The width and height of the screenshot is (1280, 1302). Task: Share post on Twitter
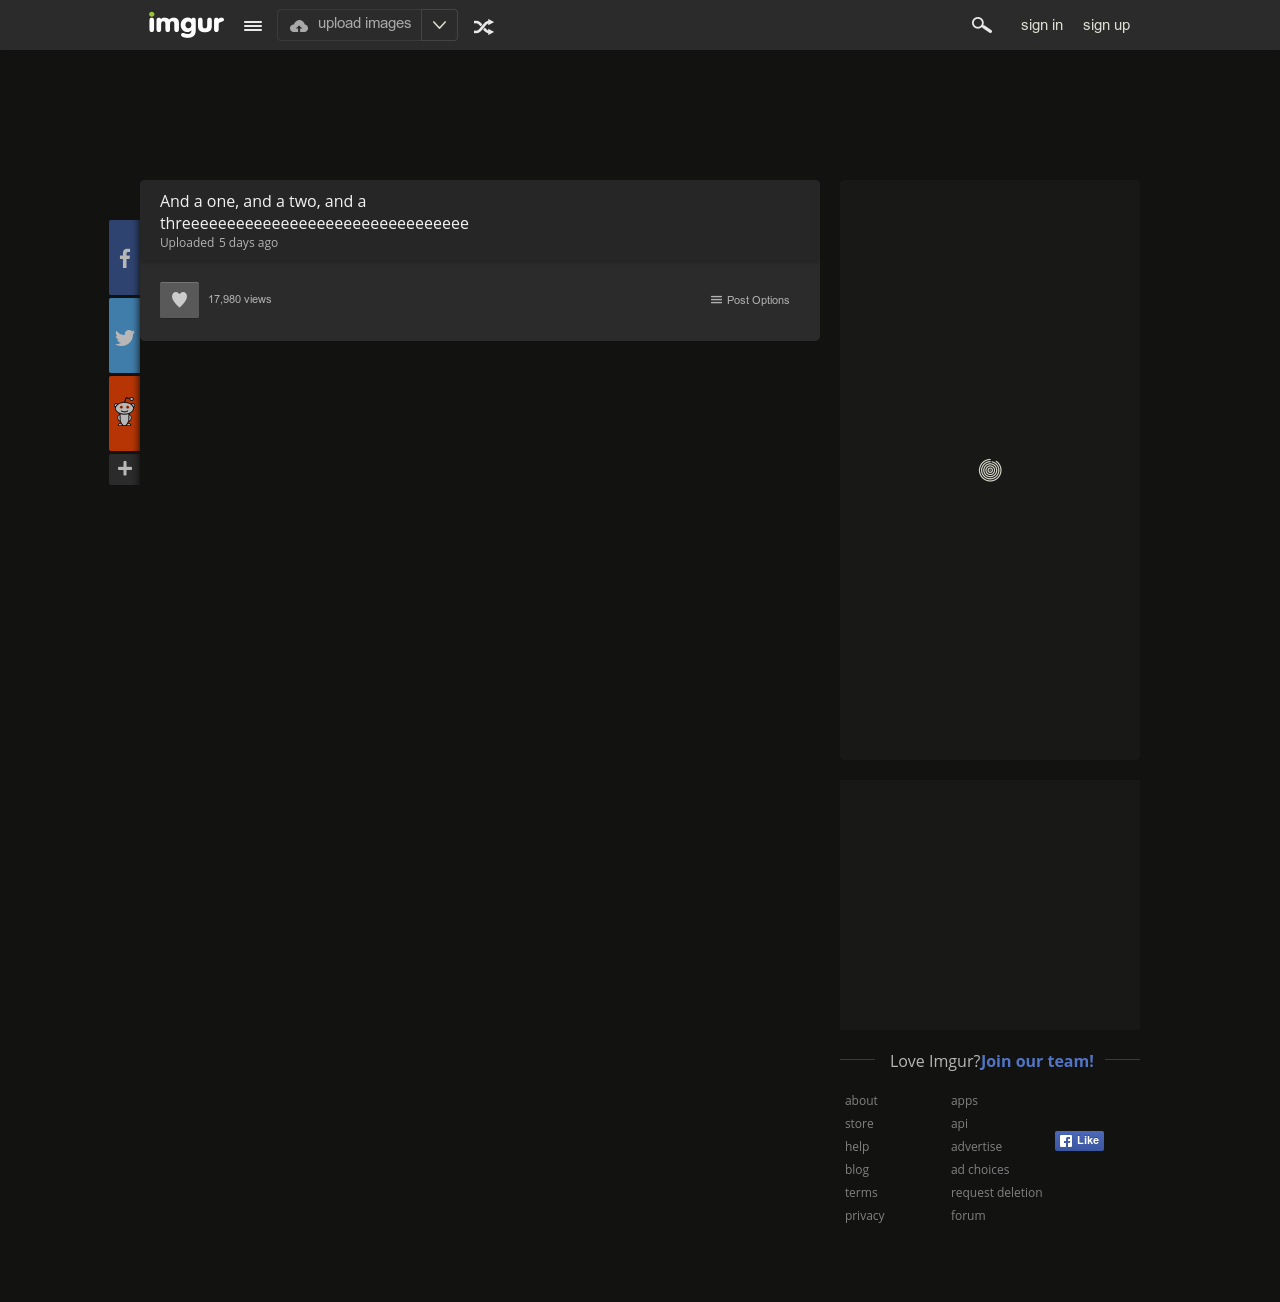(124, 335)
